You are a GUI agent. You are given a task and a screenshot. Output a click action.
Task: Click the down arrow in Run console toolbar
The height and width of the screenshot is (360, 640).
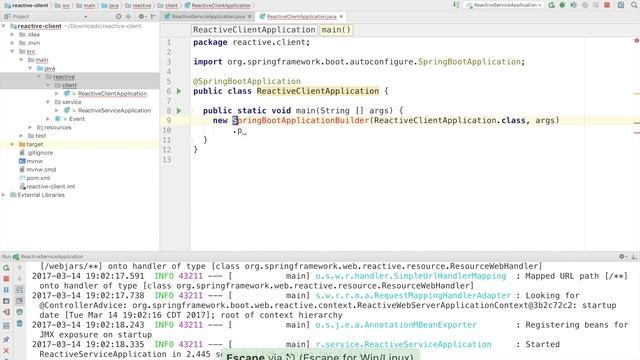pos(19,279)
